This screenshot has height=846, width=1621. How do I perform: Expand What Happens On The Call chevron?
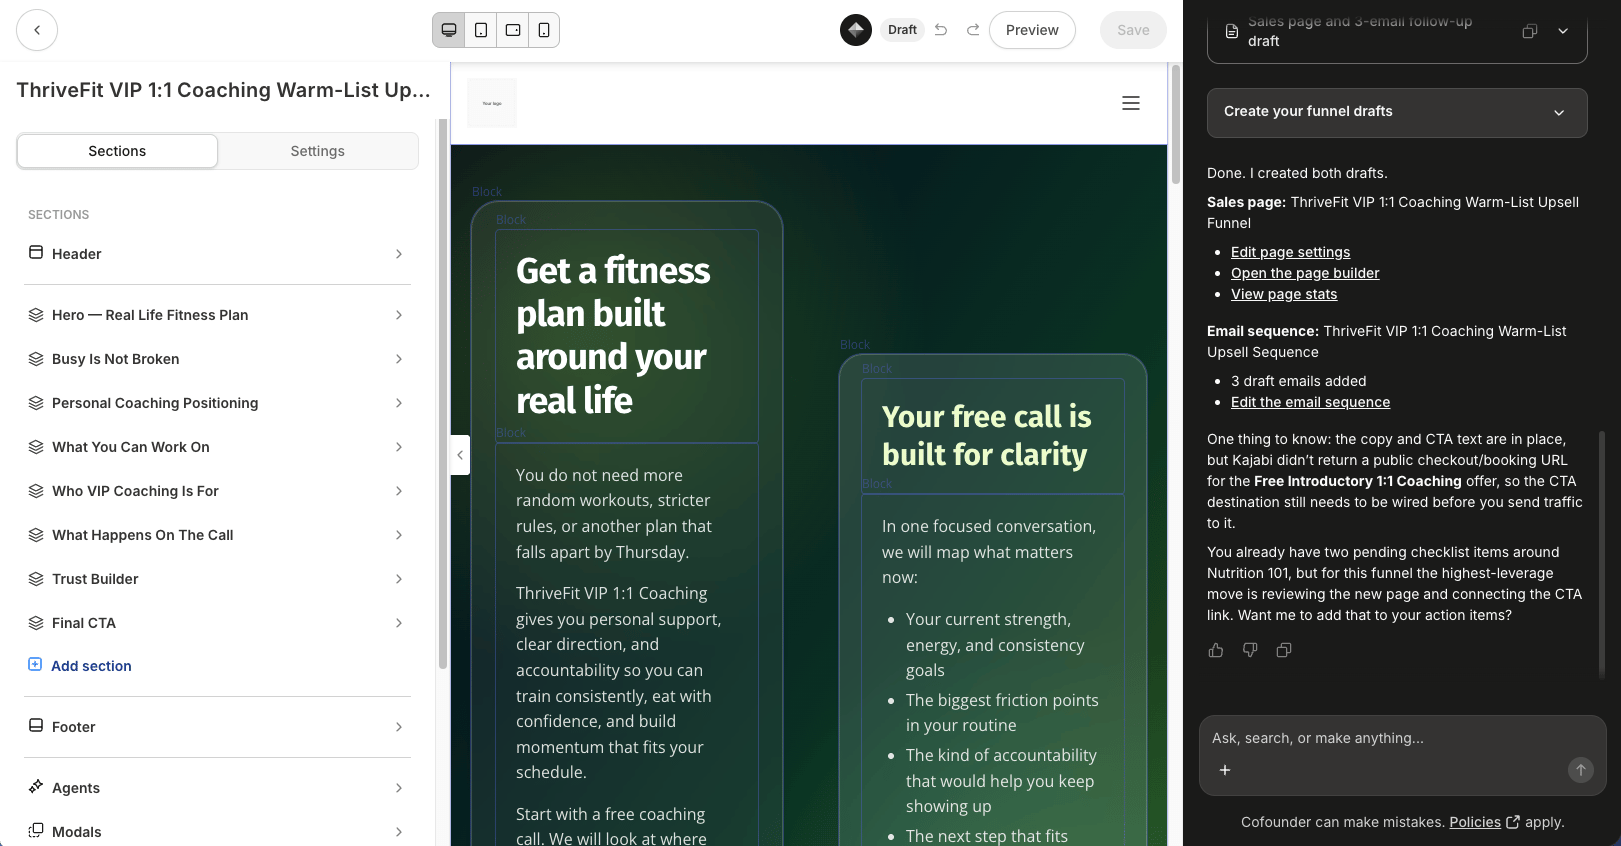coord(399,535)
